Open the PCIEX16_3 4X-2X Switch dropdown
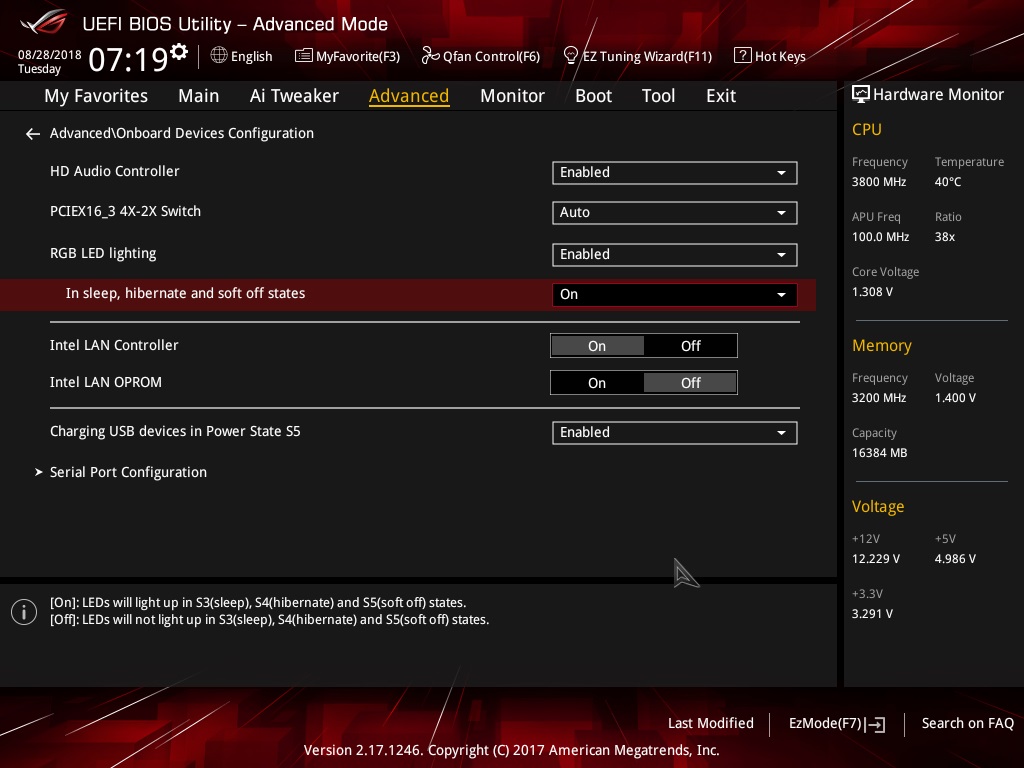 [675, 212]
